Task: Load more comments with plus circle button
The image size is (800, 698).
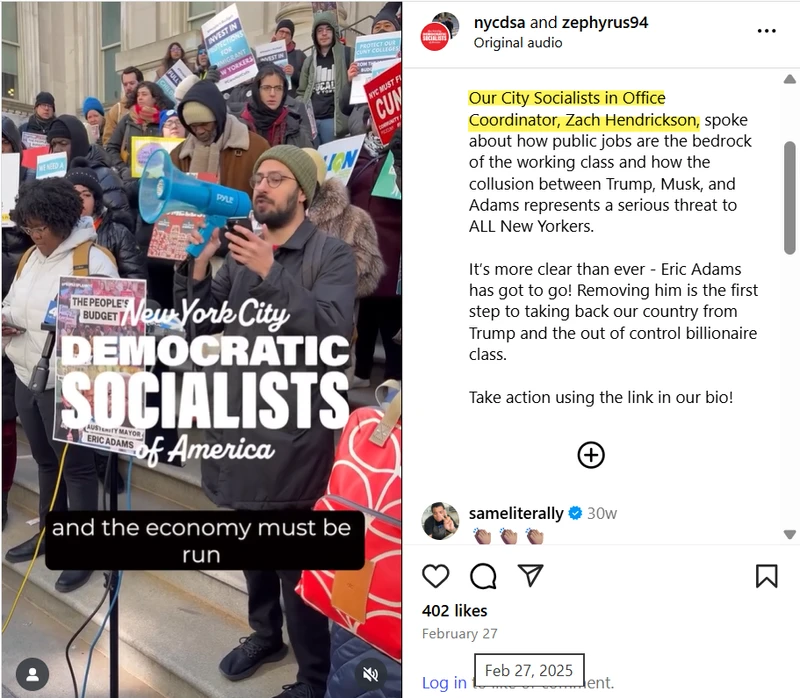Action: tap(591, 455)
